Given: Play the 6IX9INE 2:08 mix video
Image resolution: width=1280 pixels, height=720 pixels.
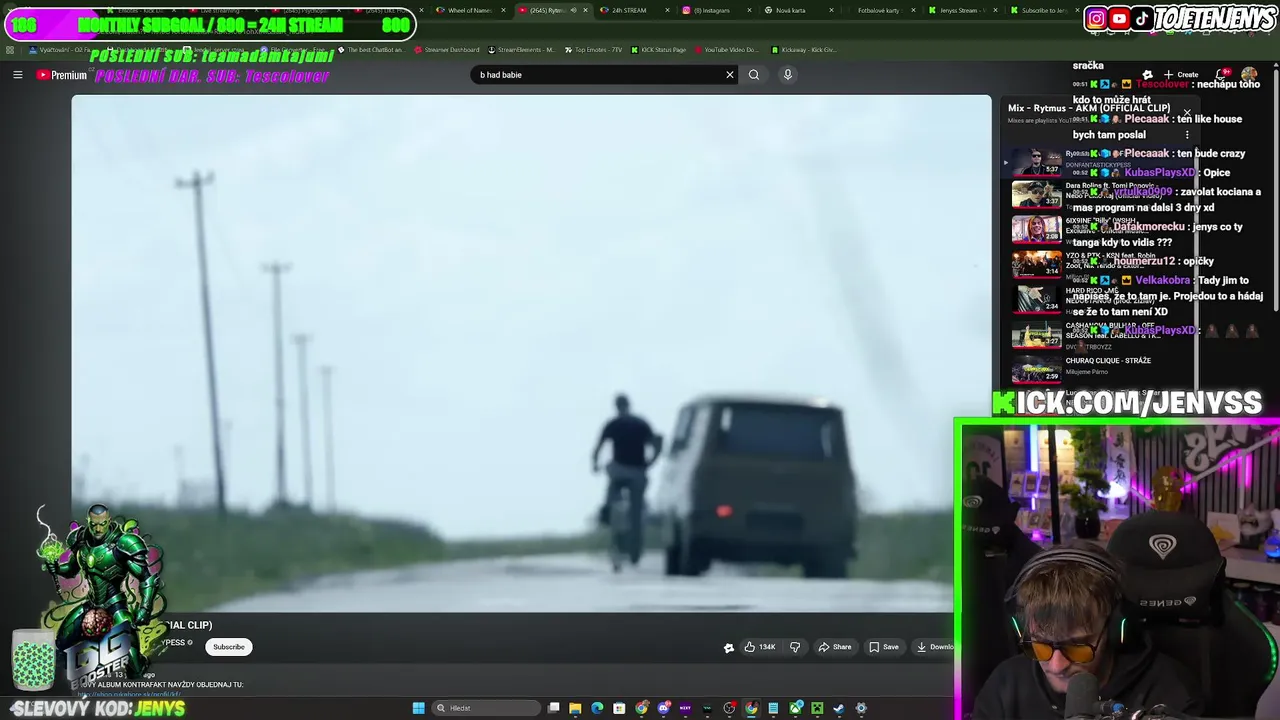Looking at the screenshot, I should point(1036,229).
